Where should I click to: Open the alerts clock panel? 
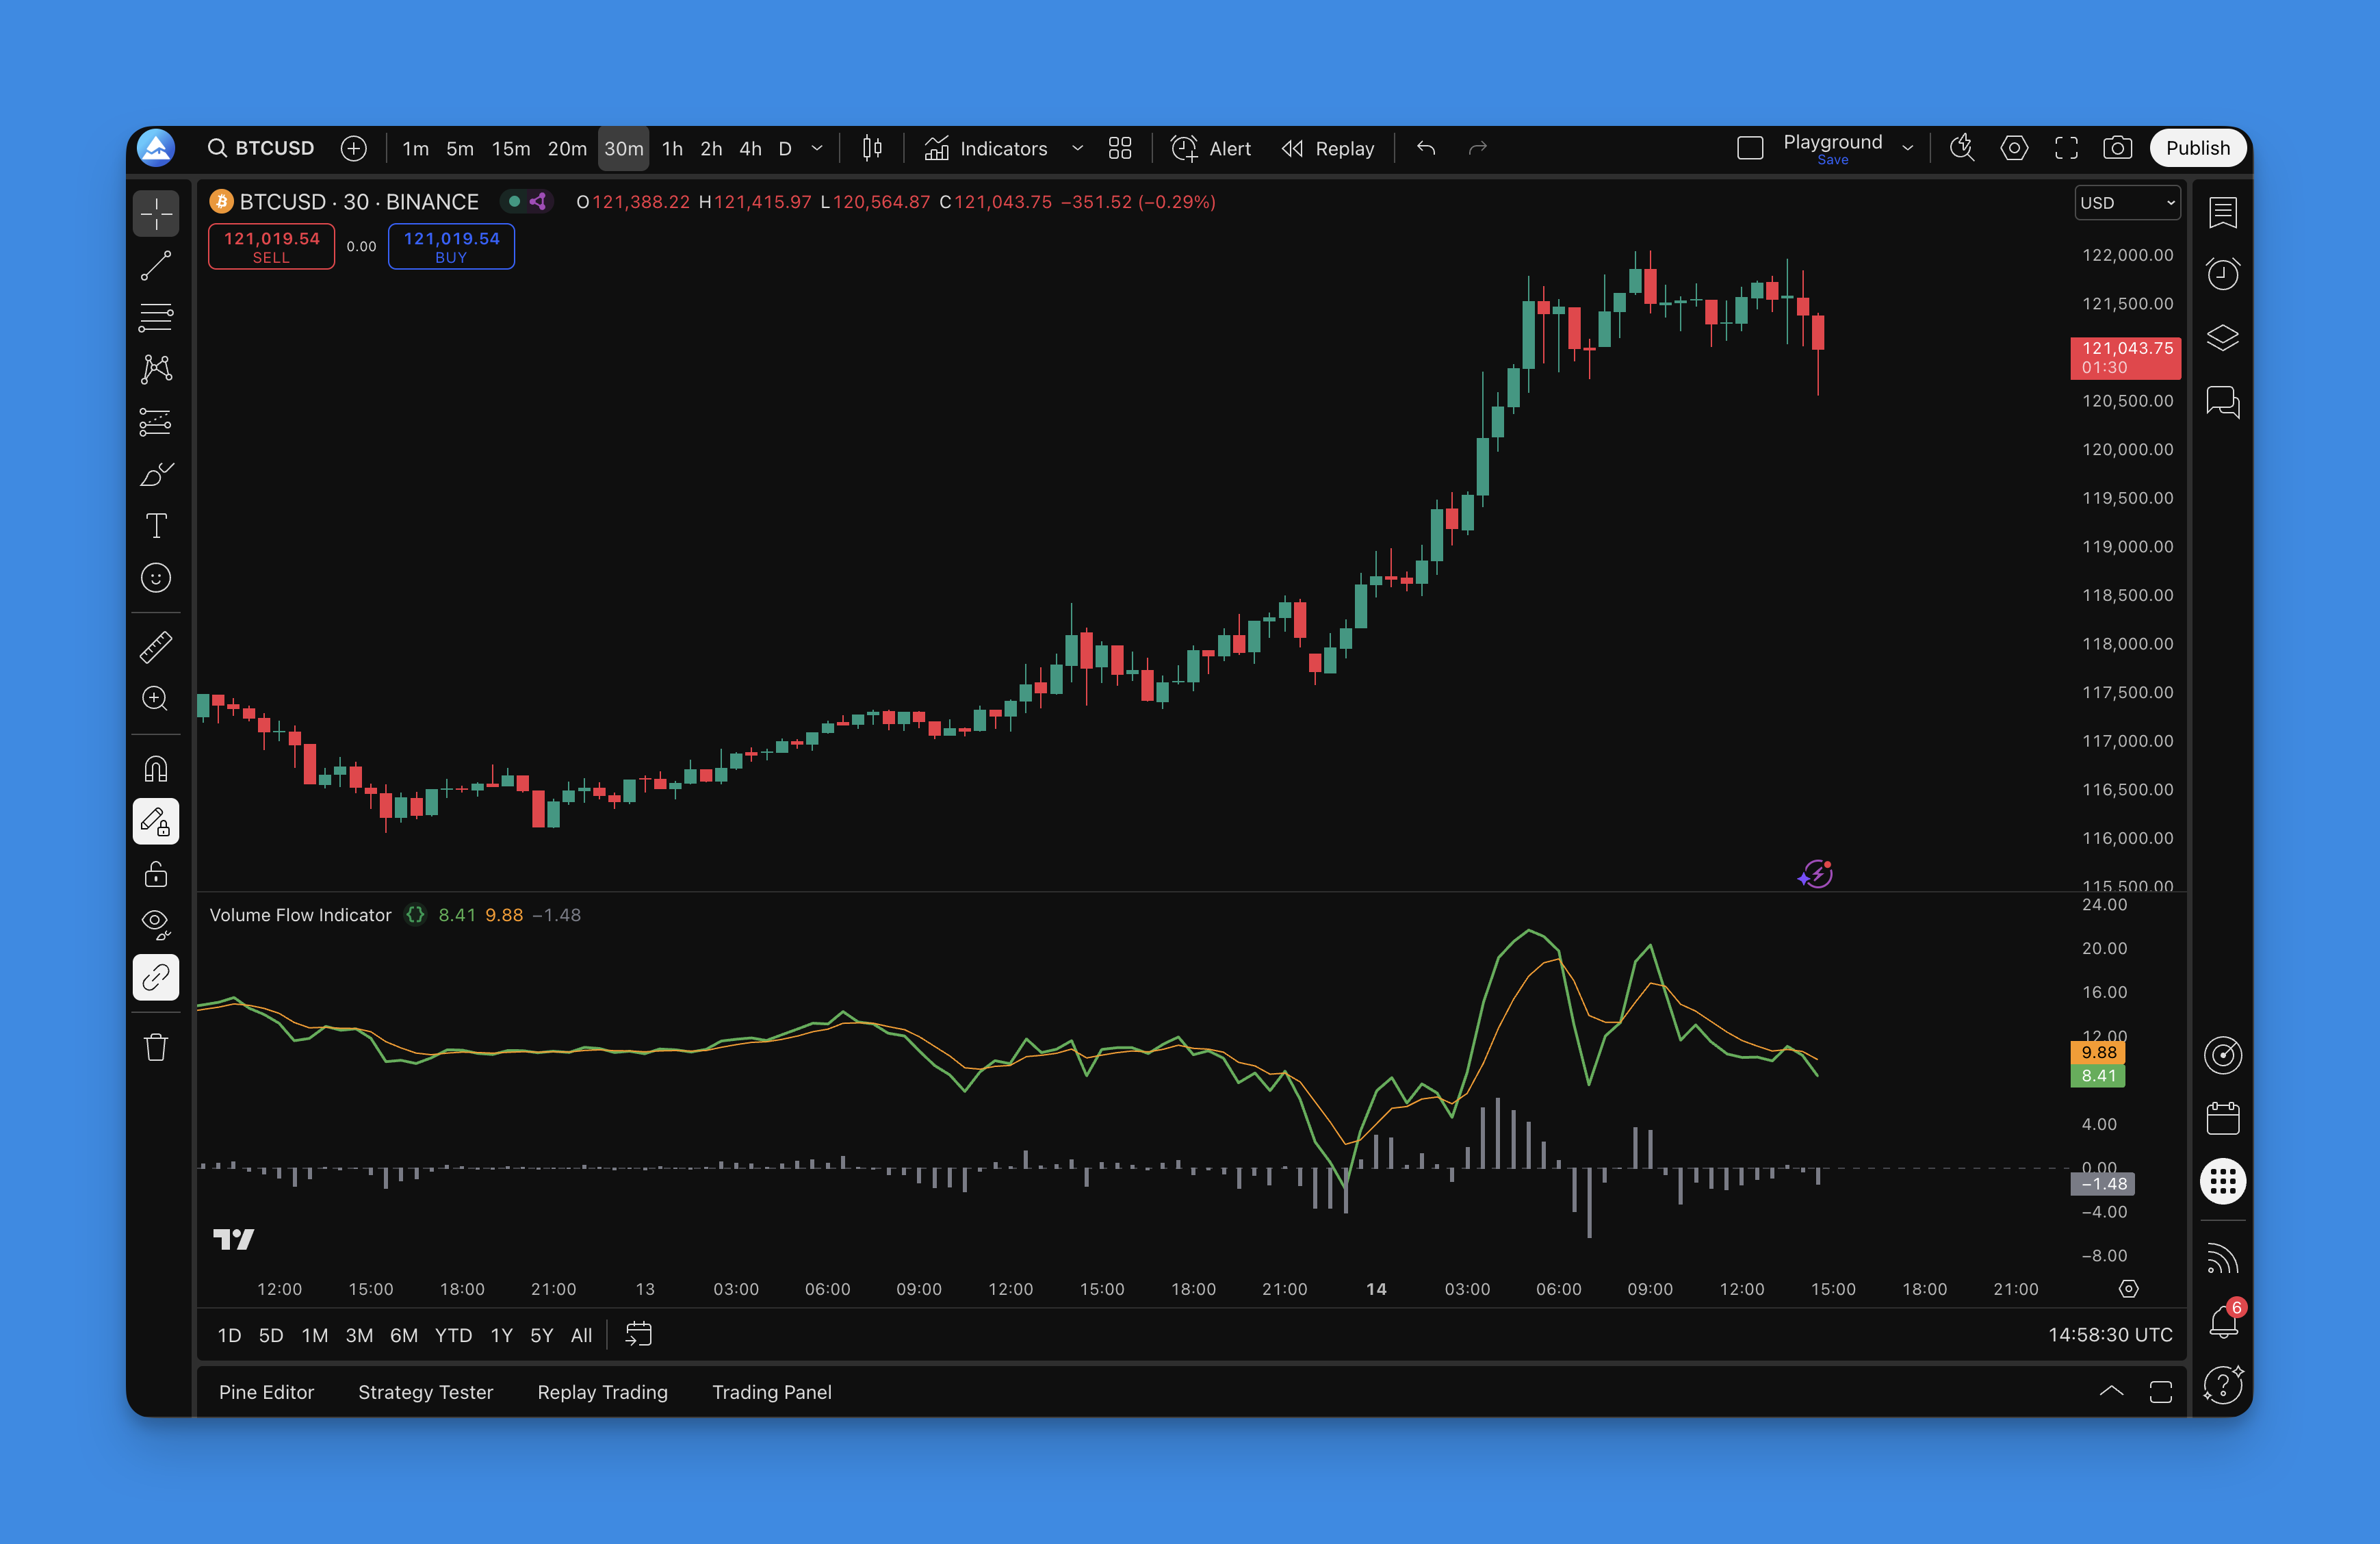2223,274
